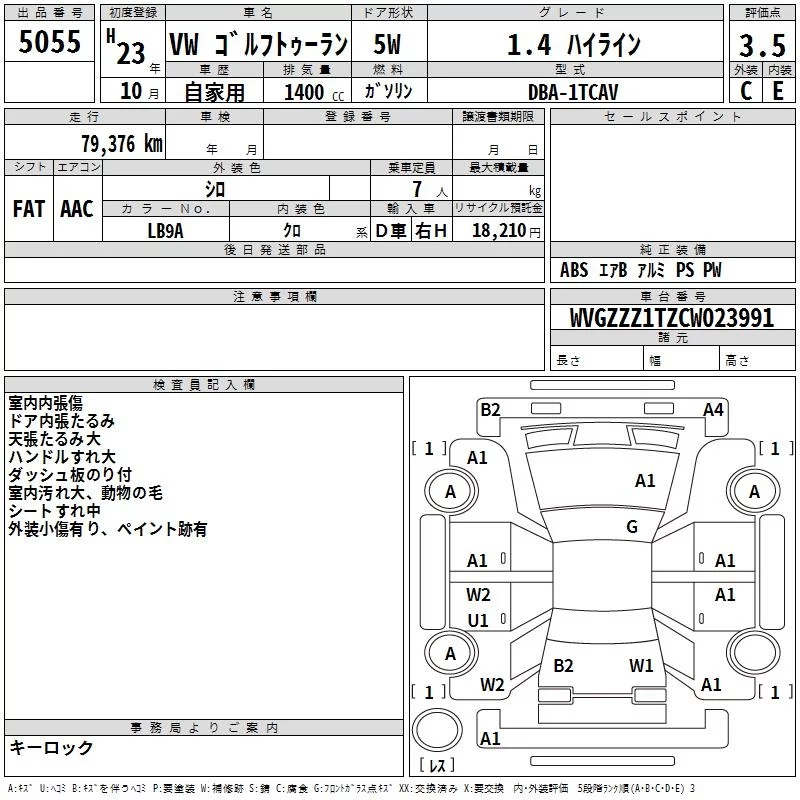
Task: Select the vehicle history value 自家用
Action: coord(214,92)
